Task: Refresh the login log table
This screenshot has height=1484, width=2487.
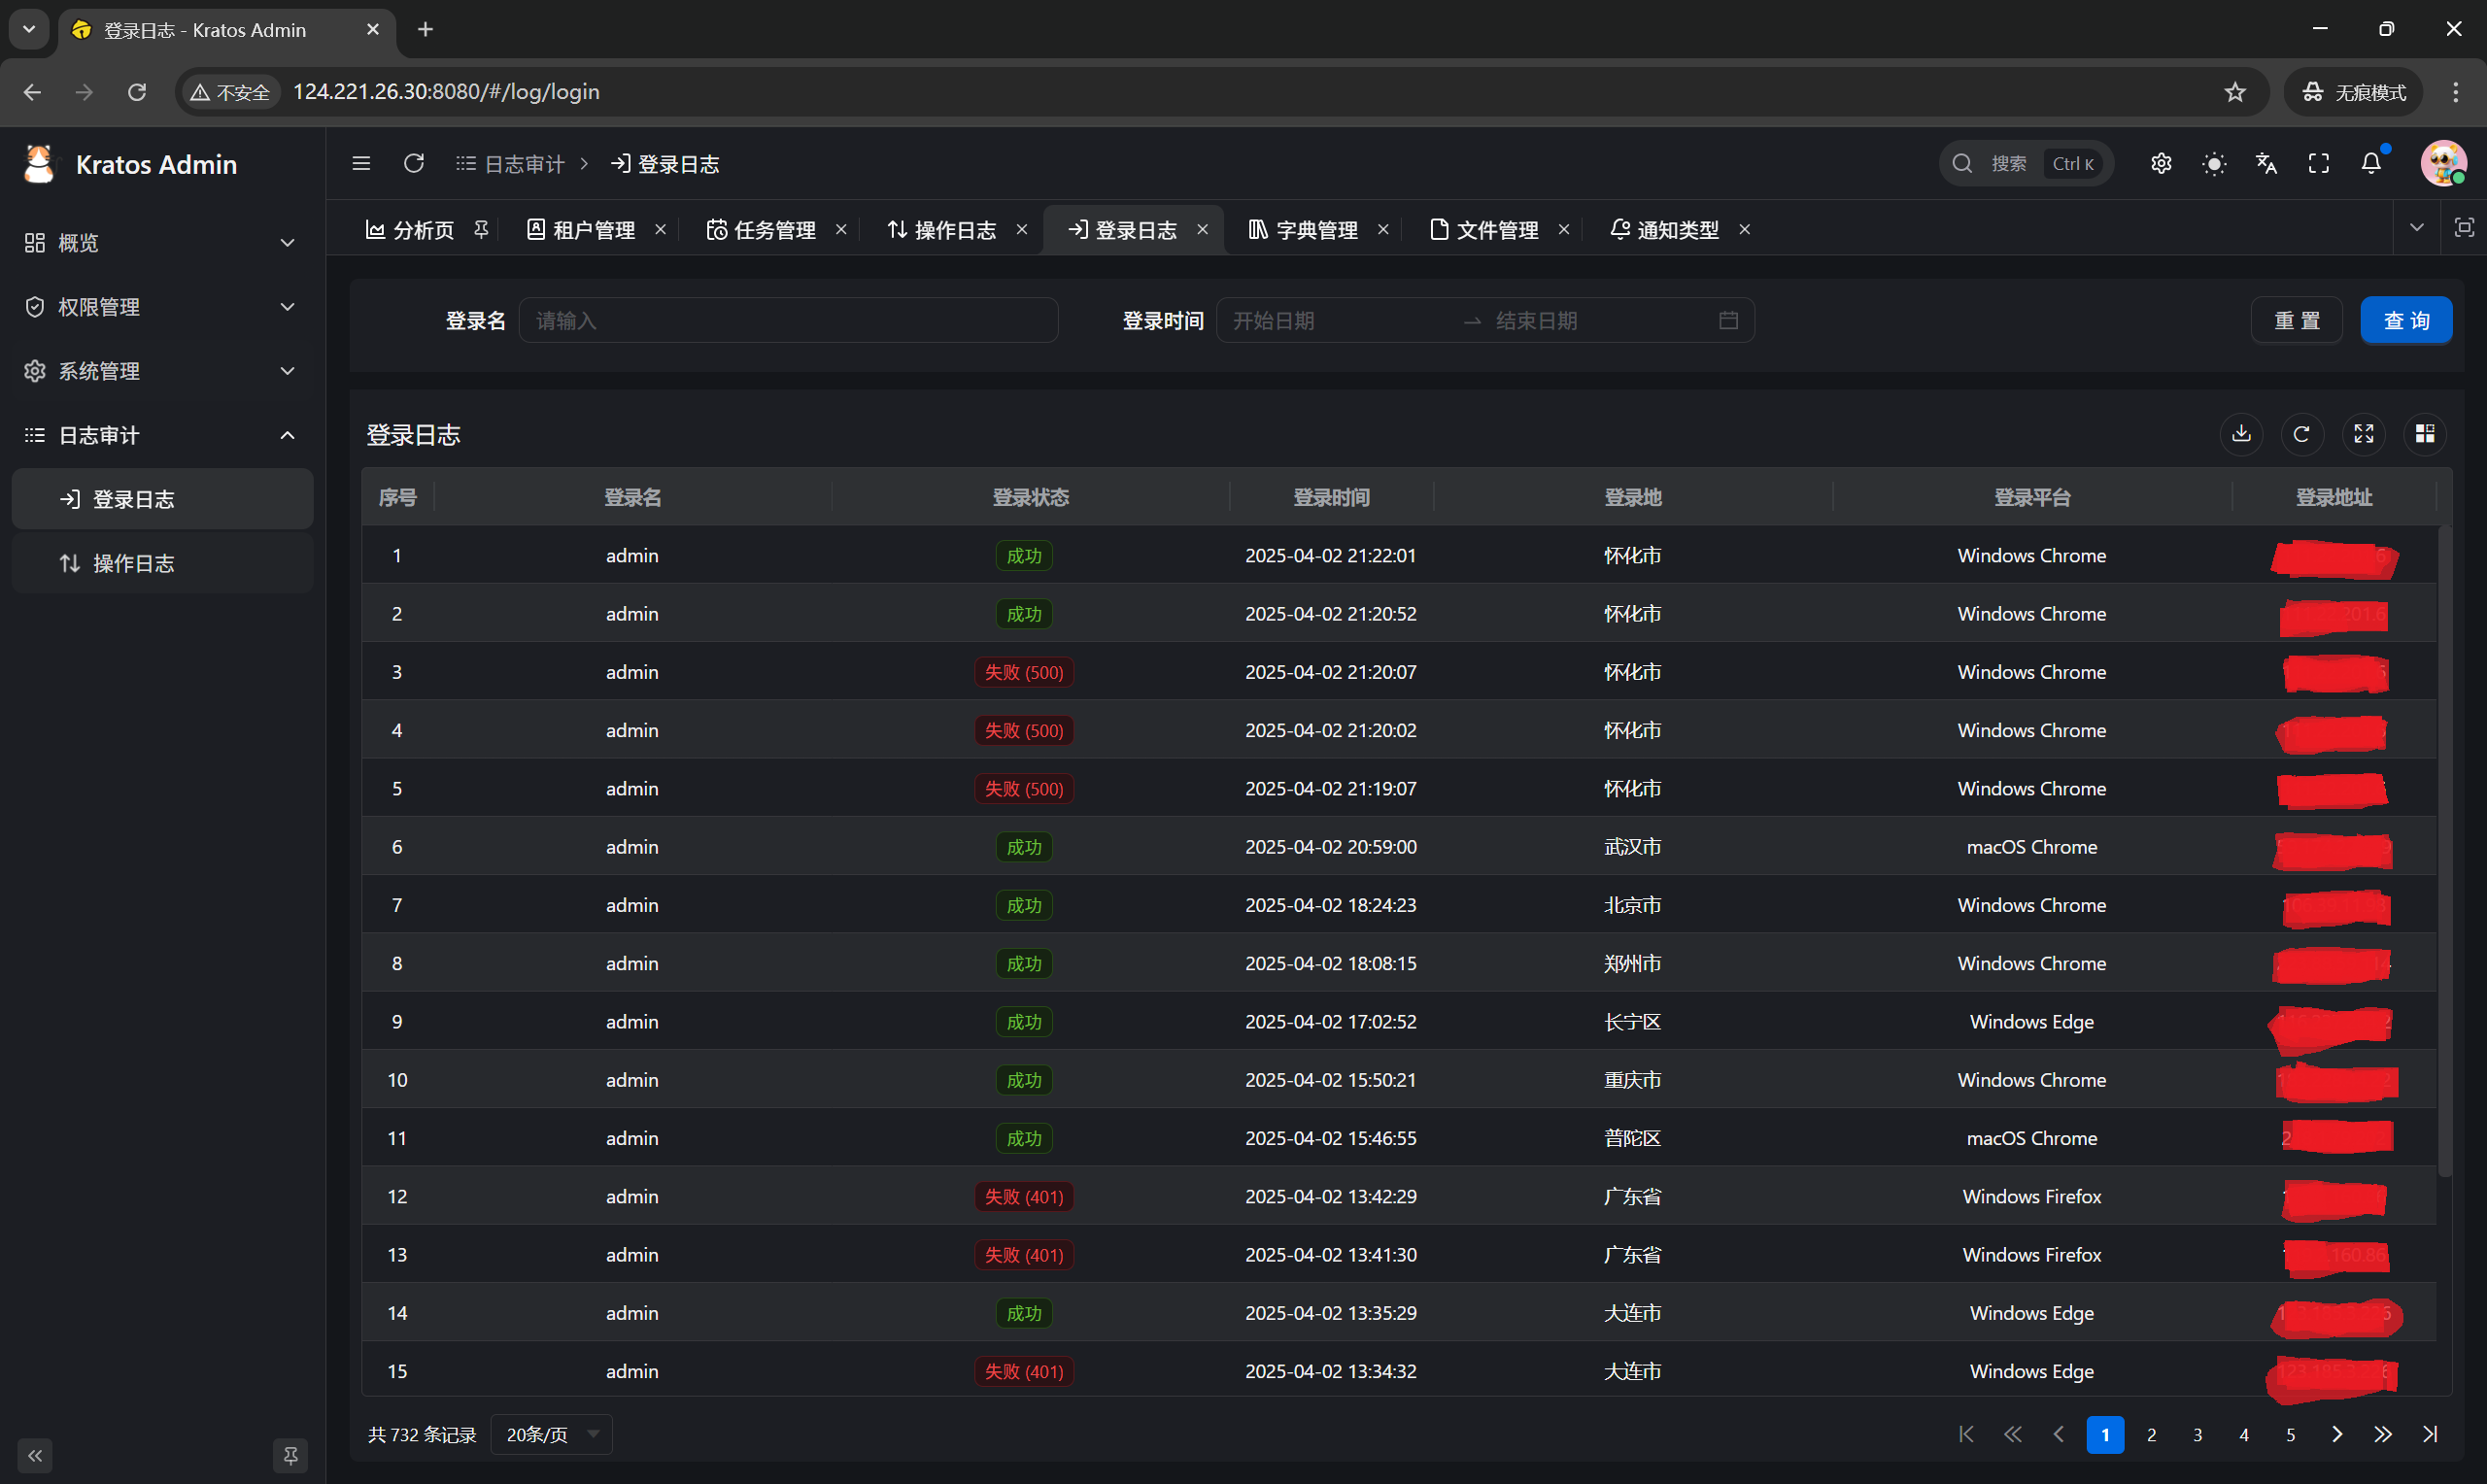Action: (x=2302, y=434)
